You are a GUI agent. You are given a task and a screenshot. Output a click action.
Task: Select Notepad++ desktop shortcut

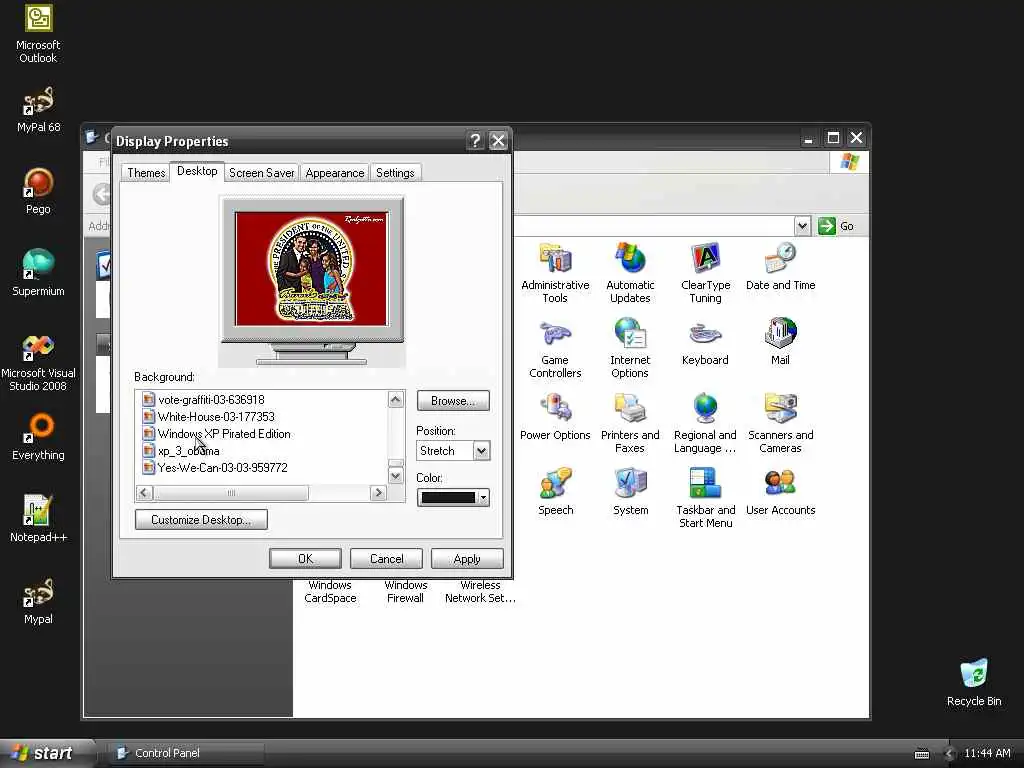point(38,519)
